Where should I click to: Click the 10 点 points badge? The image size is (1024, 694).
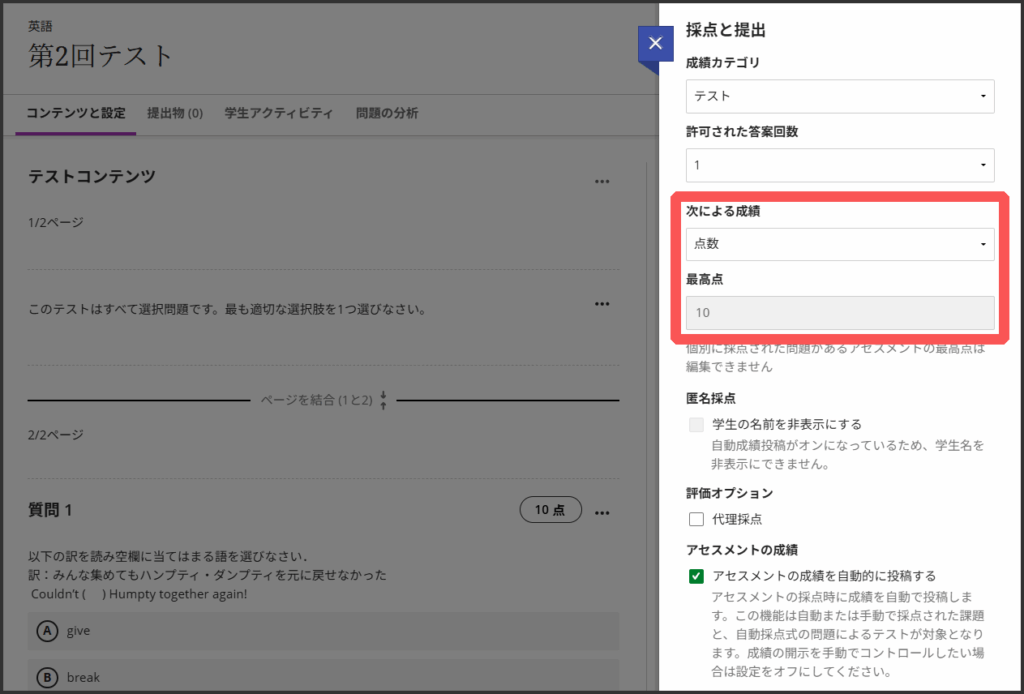[550, 510]
